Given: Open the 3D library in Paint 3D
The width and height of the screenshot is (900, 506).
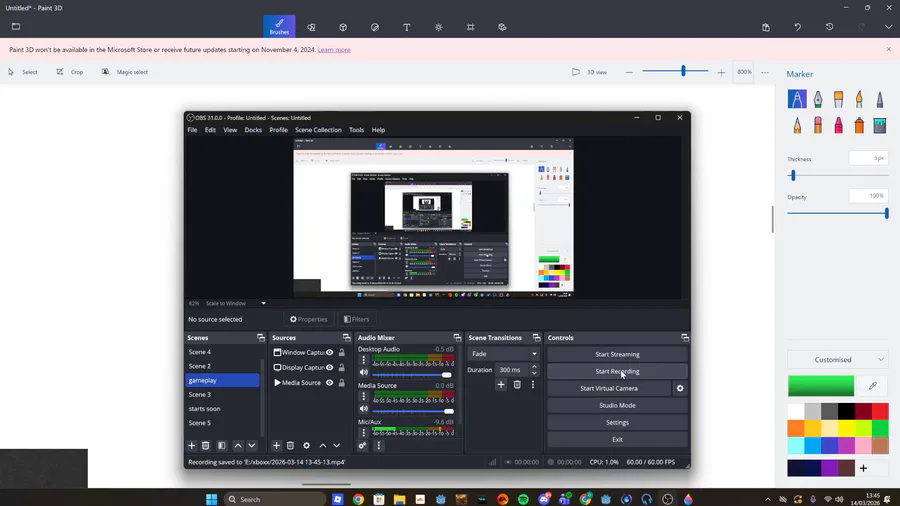Looking at the screenshot, I should pos(502,27).
